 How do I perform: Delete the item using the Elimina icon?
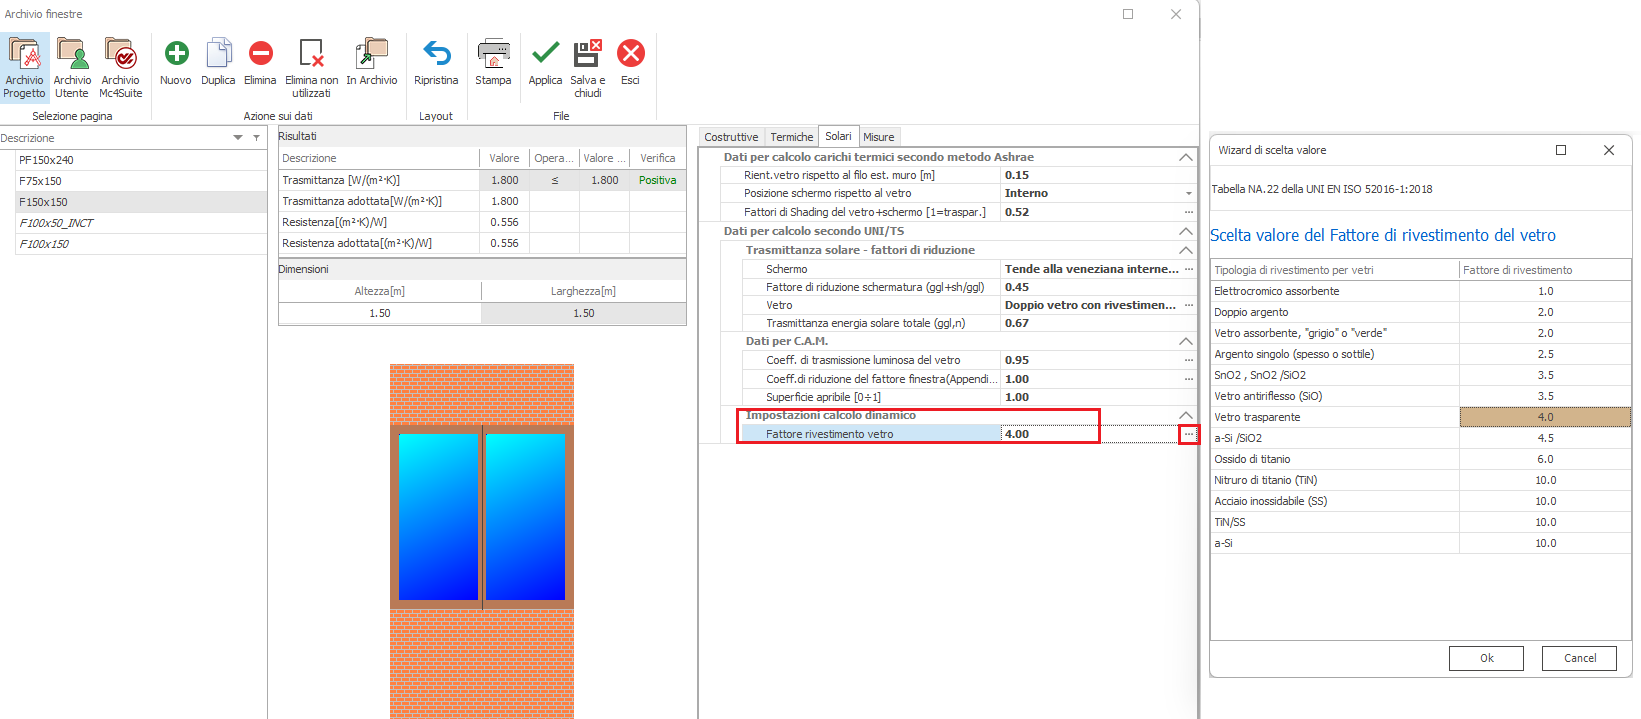(260, 62)
